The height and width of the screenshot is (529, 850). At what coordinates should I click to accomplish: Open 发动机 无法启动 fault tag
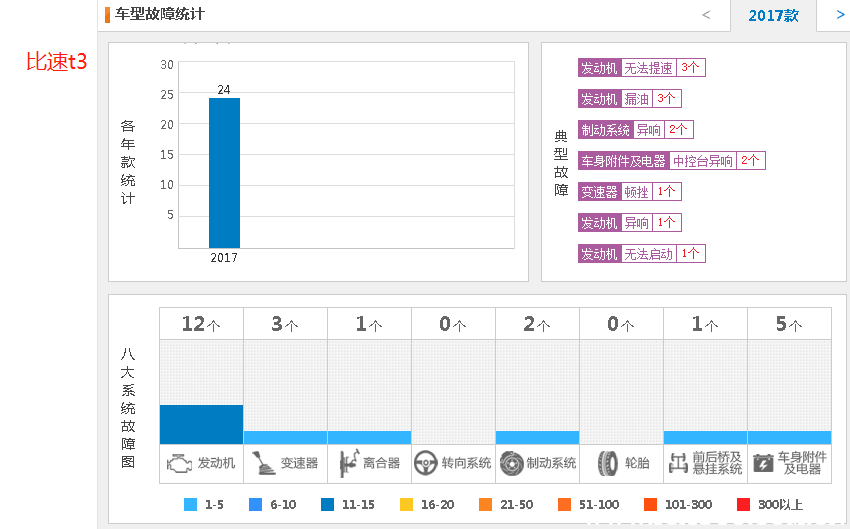(642, 254)
